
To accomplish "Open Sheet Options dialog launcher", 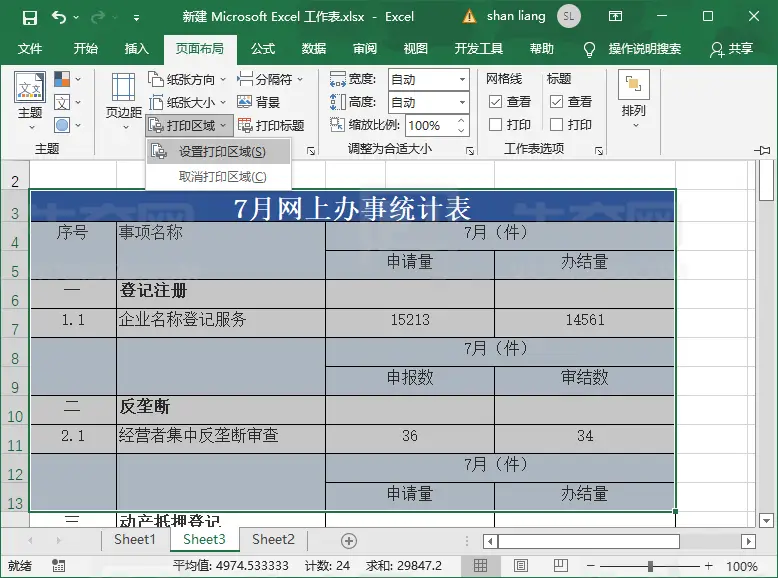I will (x=599, y=151).
